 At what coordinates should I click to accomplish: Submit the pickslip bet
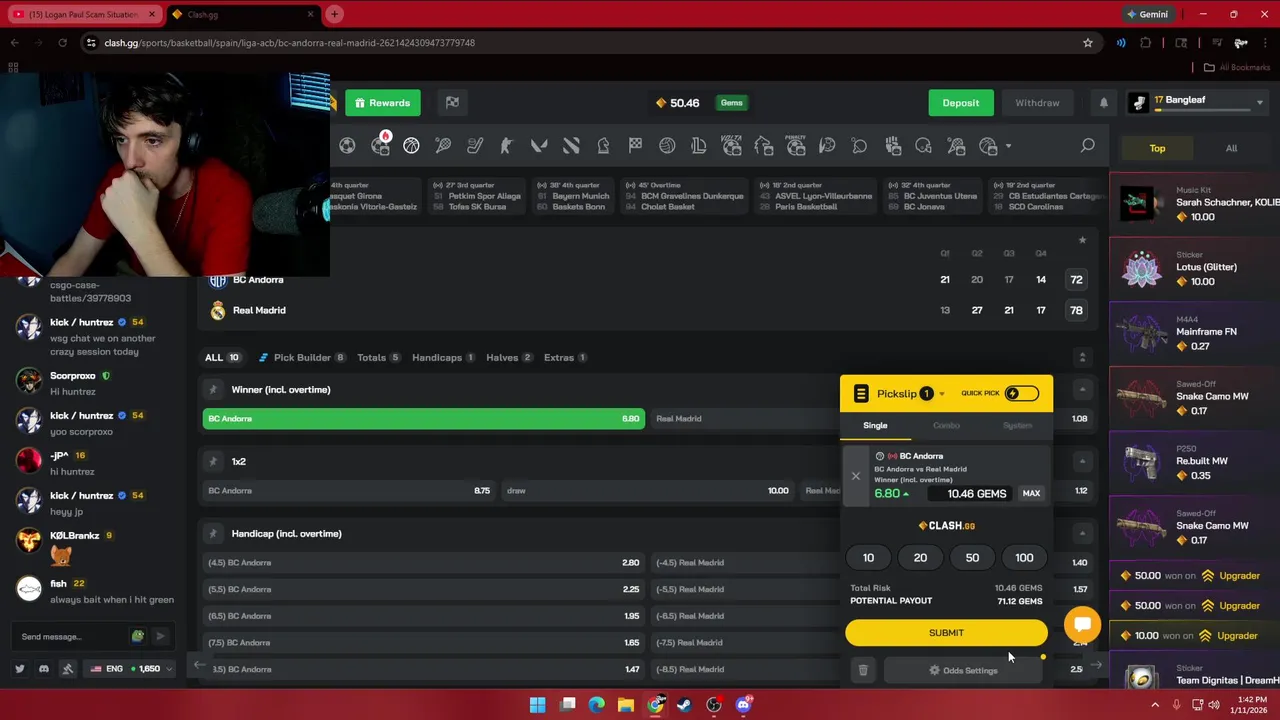946,632
